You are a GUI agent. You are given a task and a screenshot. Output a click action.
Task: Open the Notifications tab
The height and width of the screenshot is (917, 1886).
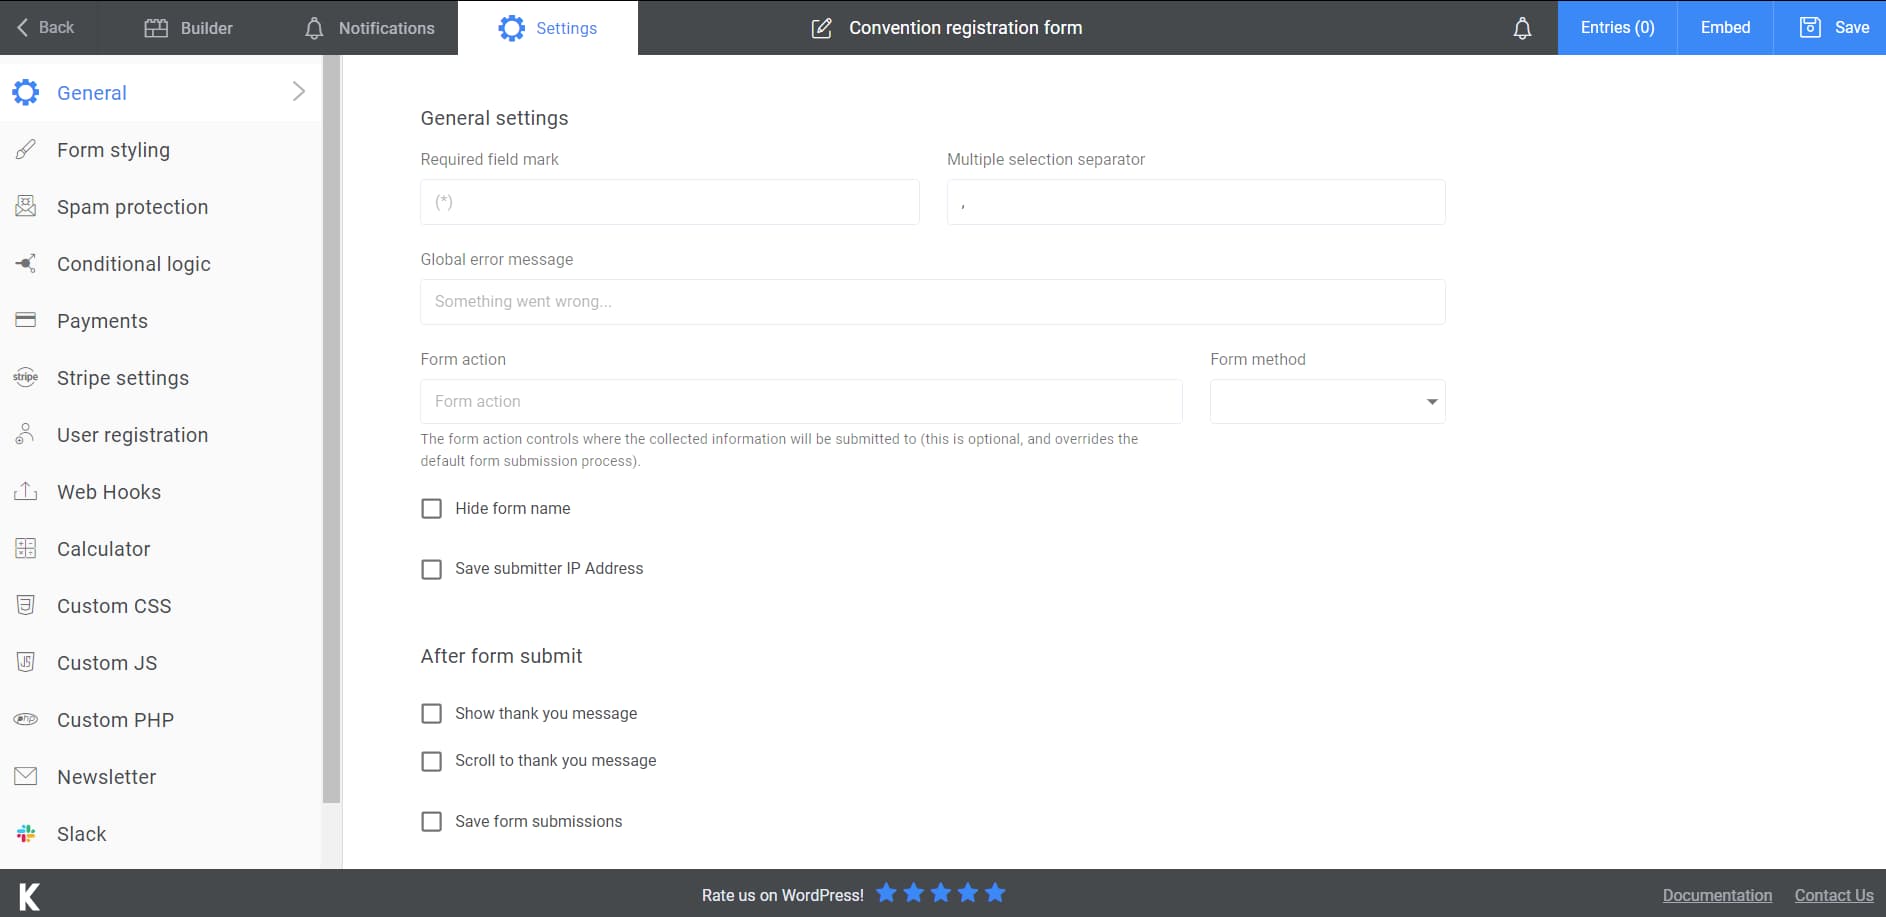[x=368, y=27]
